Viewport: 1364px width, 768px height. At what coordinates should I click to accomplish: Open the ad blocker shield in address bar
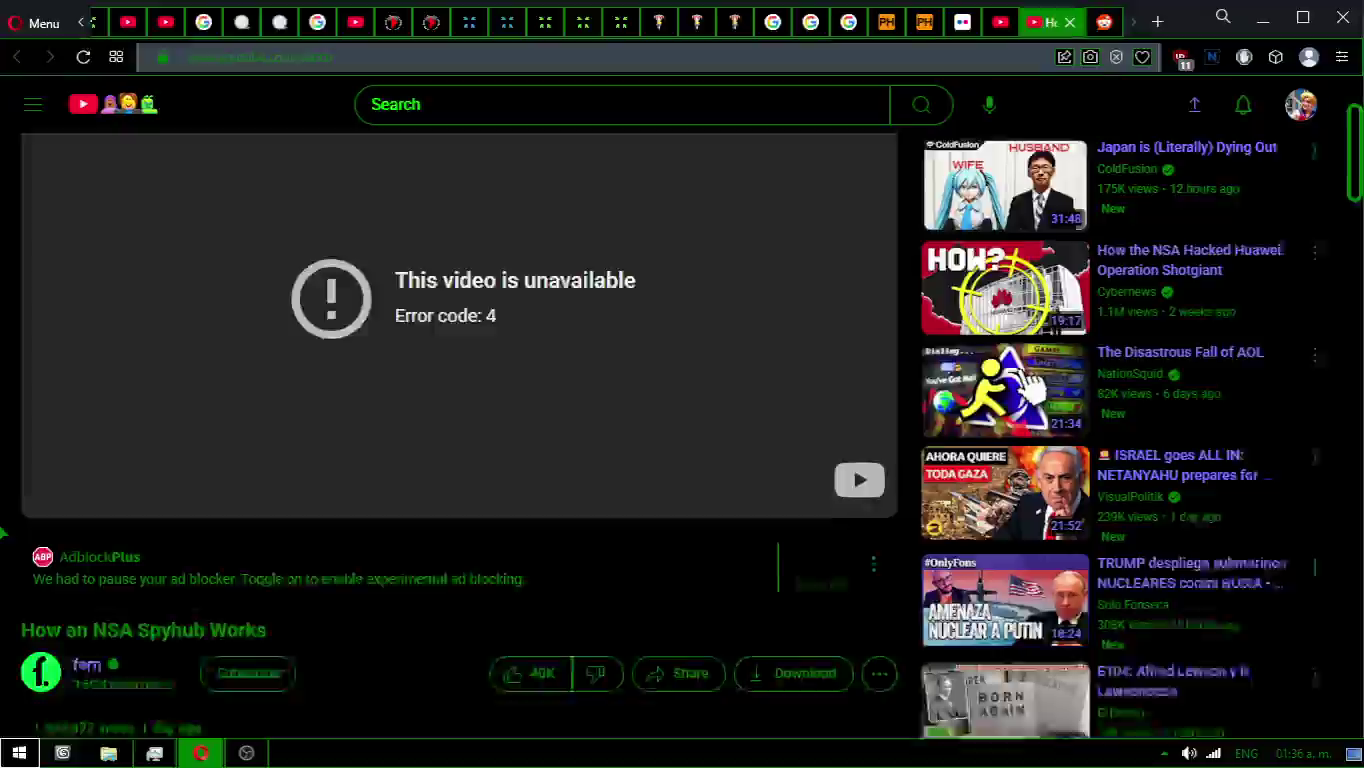[x=1116, y=57]
